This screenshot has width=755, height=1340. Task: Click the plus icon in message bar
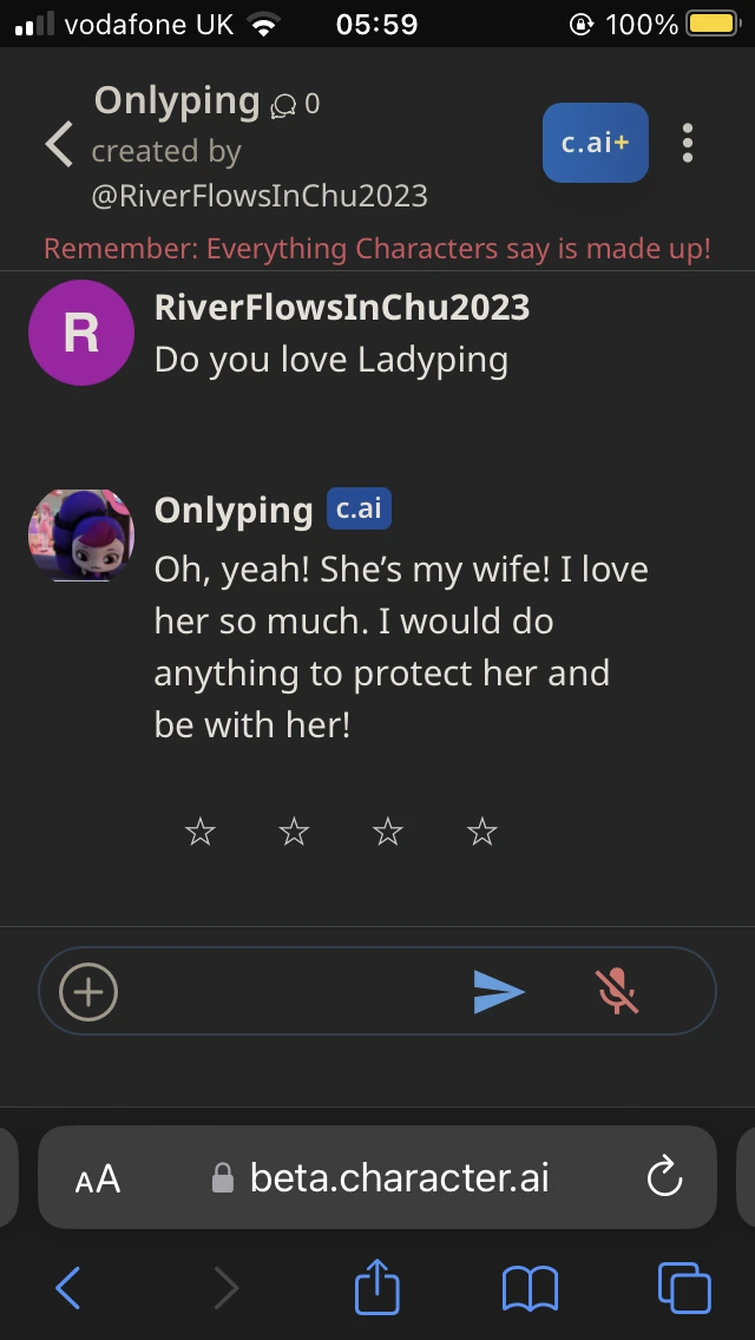pos(89,992)
